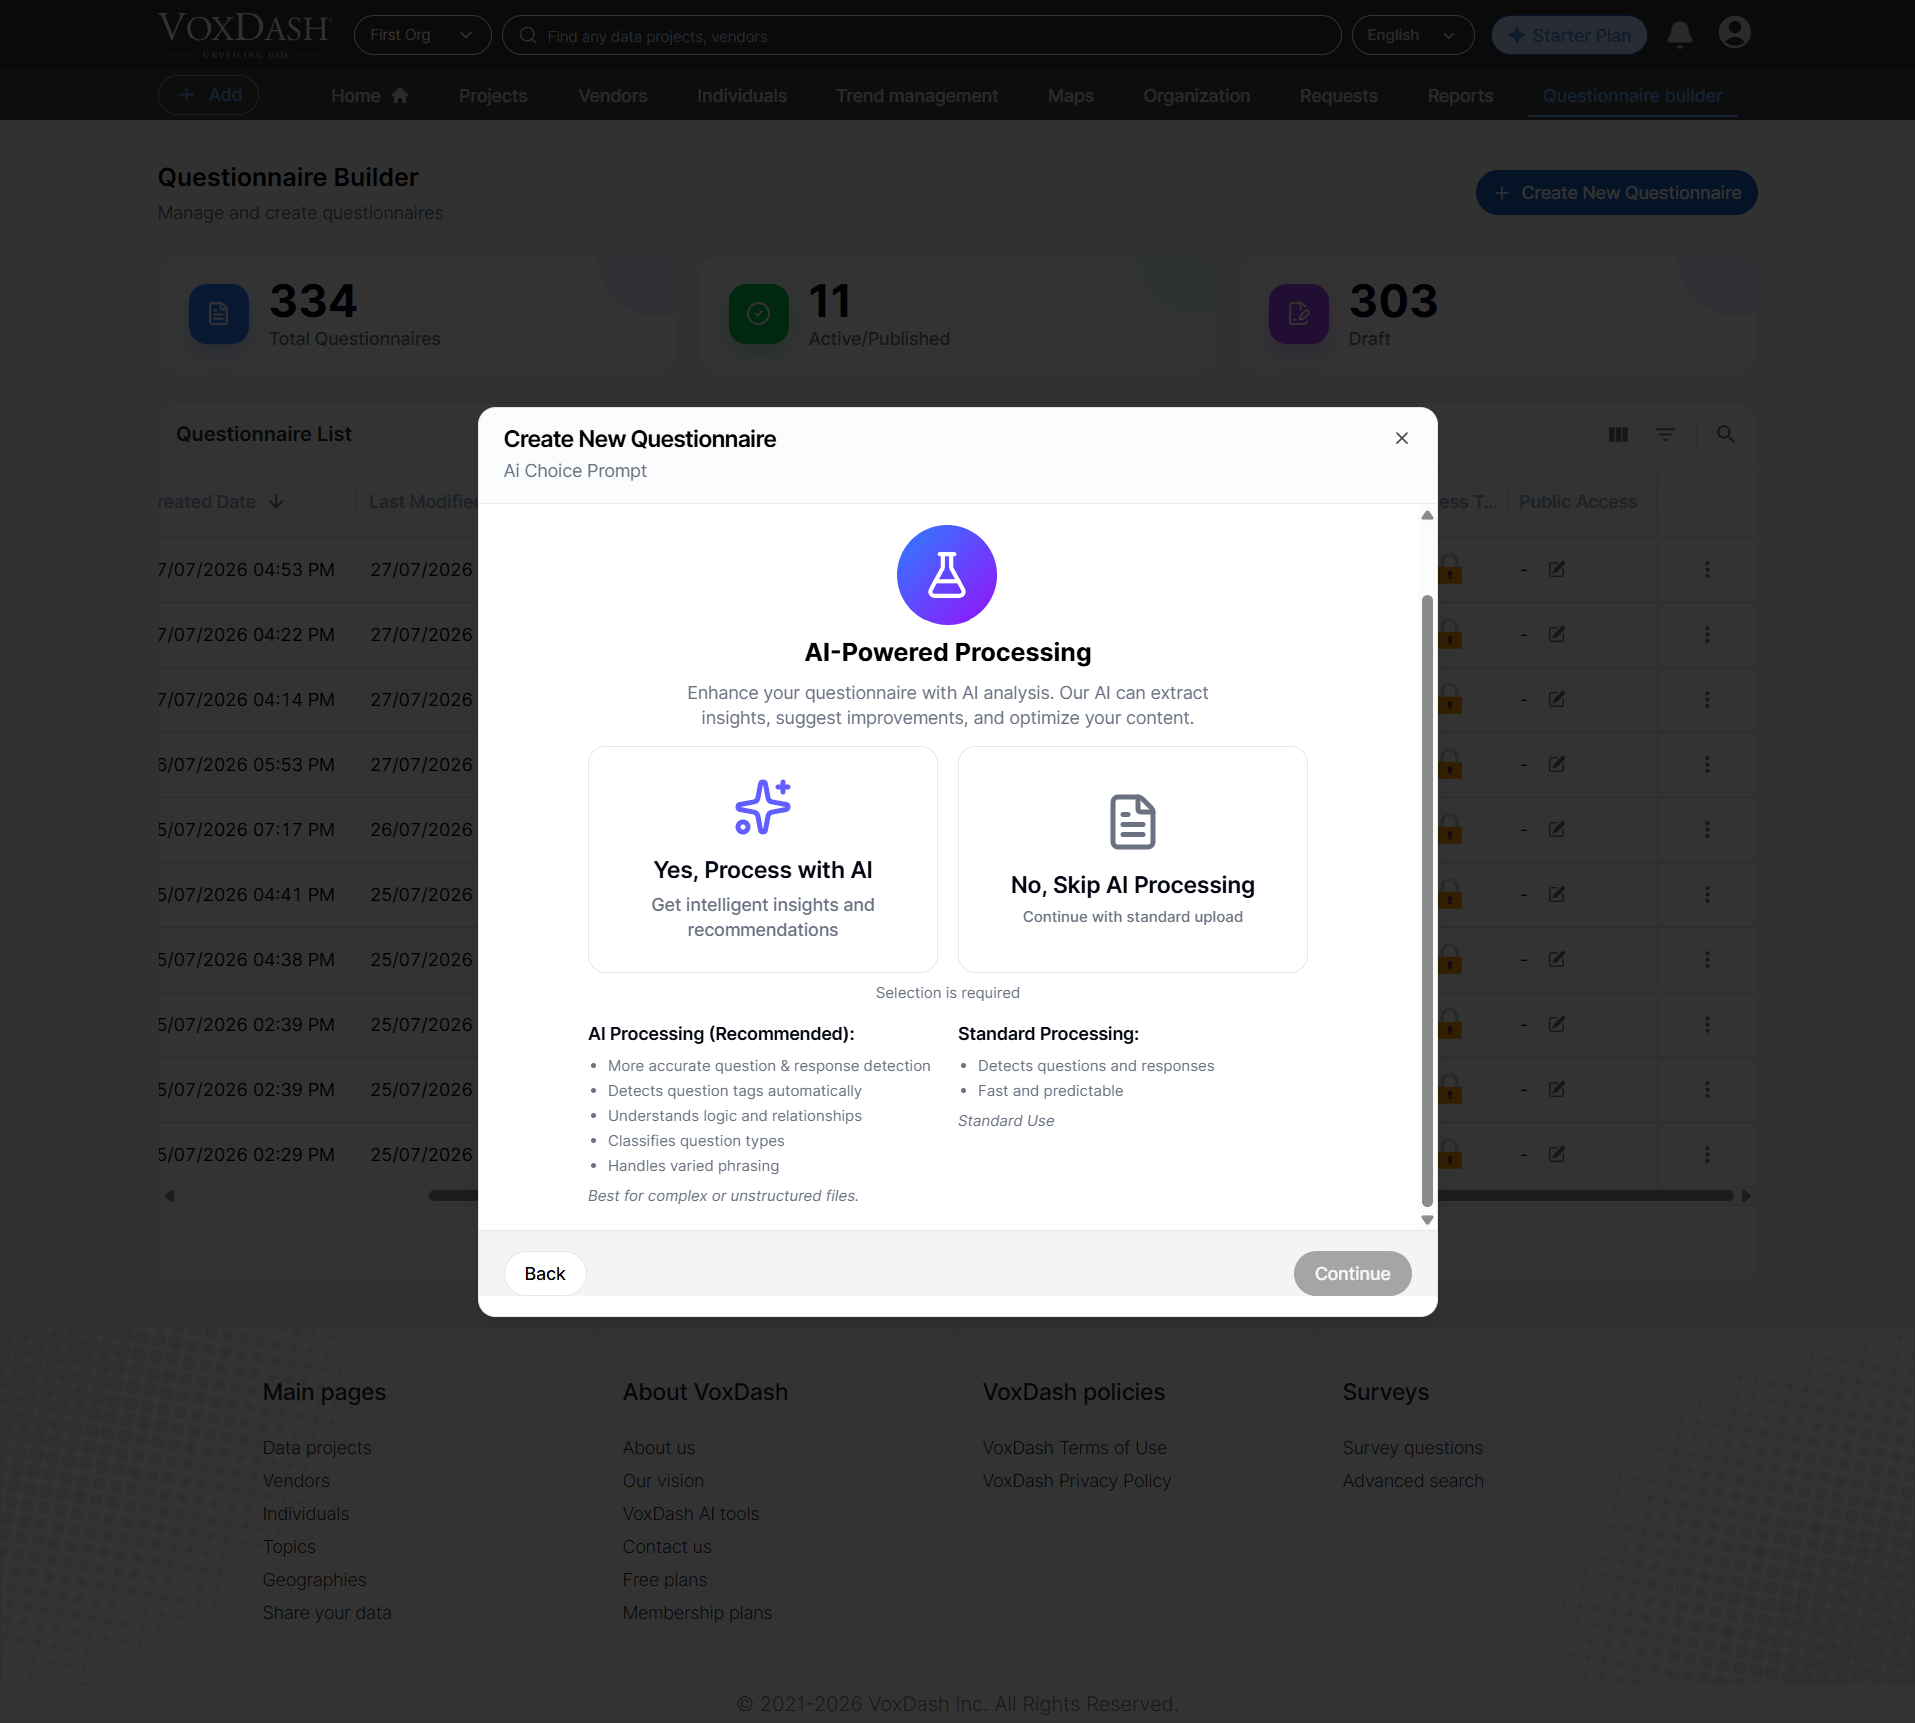
Task: Click the dialog scrollbar up arrow
Action: pyautogui.click(x=1427, y=515)
